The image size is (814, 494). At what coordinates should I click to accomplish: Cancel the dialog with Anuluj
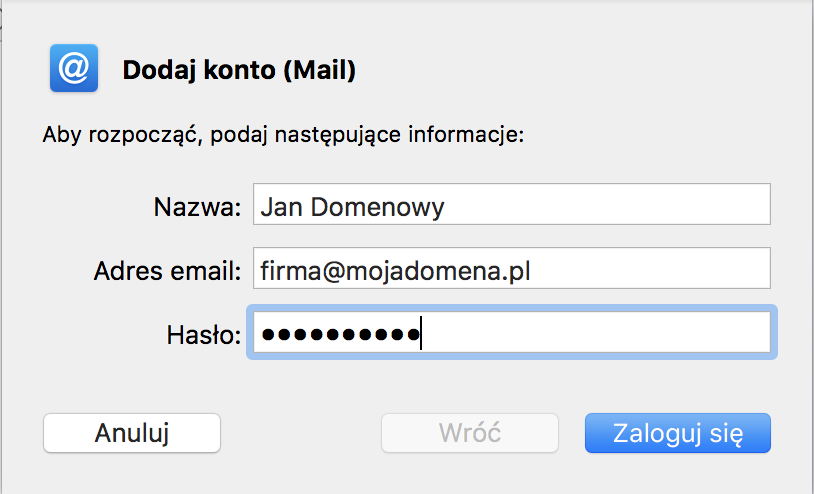tap(132, 433)
